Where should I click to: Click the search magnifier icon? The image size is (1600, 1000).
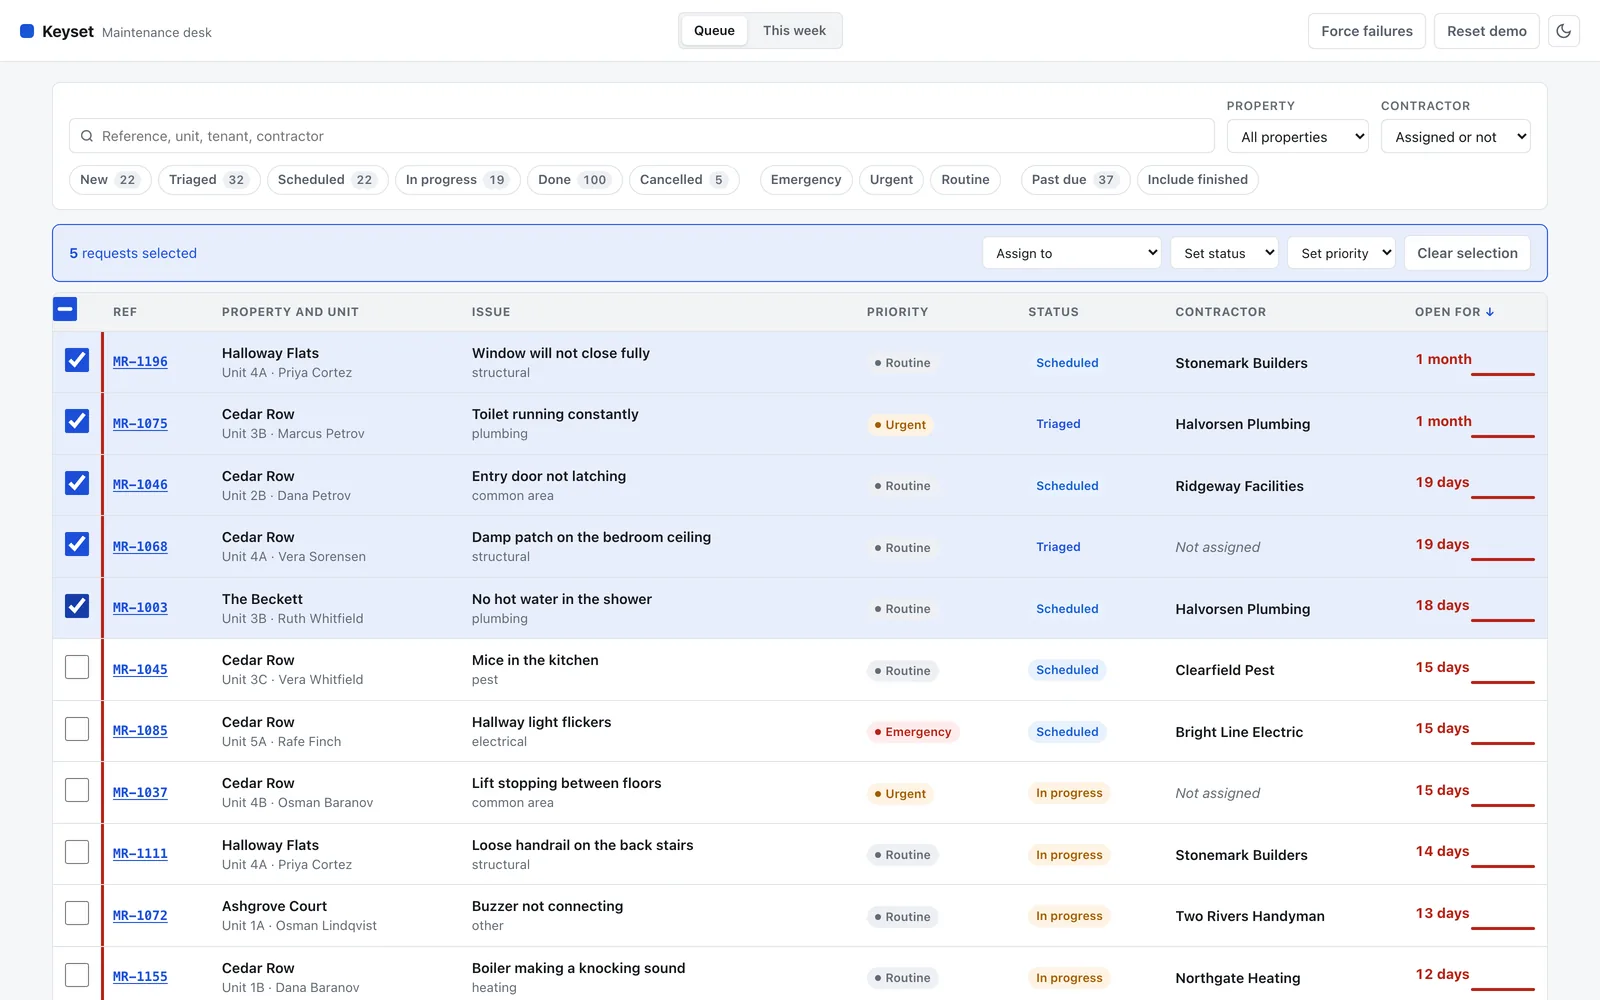click(x=87, y=136)
